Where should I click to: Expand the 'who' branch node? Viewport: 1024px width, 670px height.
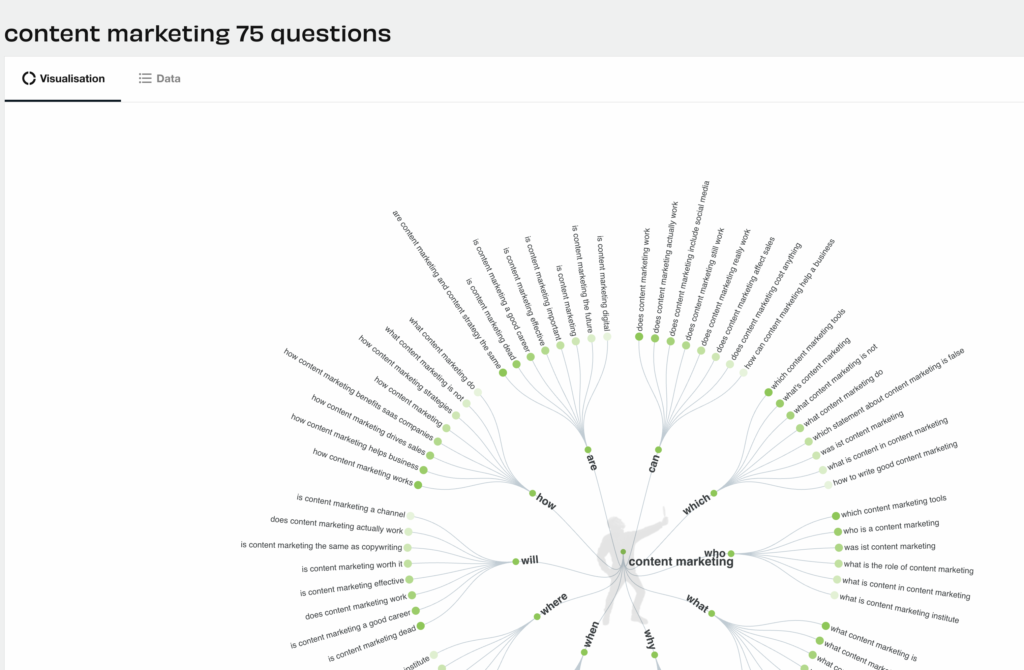(x=731, y=554)
